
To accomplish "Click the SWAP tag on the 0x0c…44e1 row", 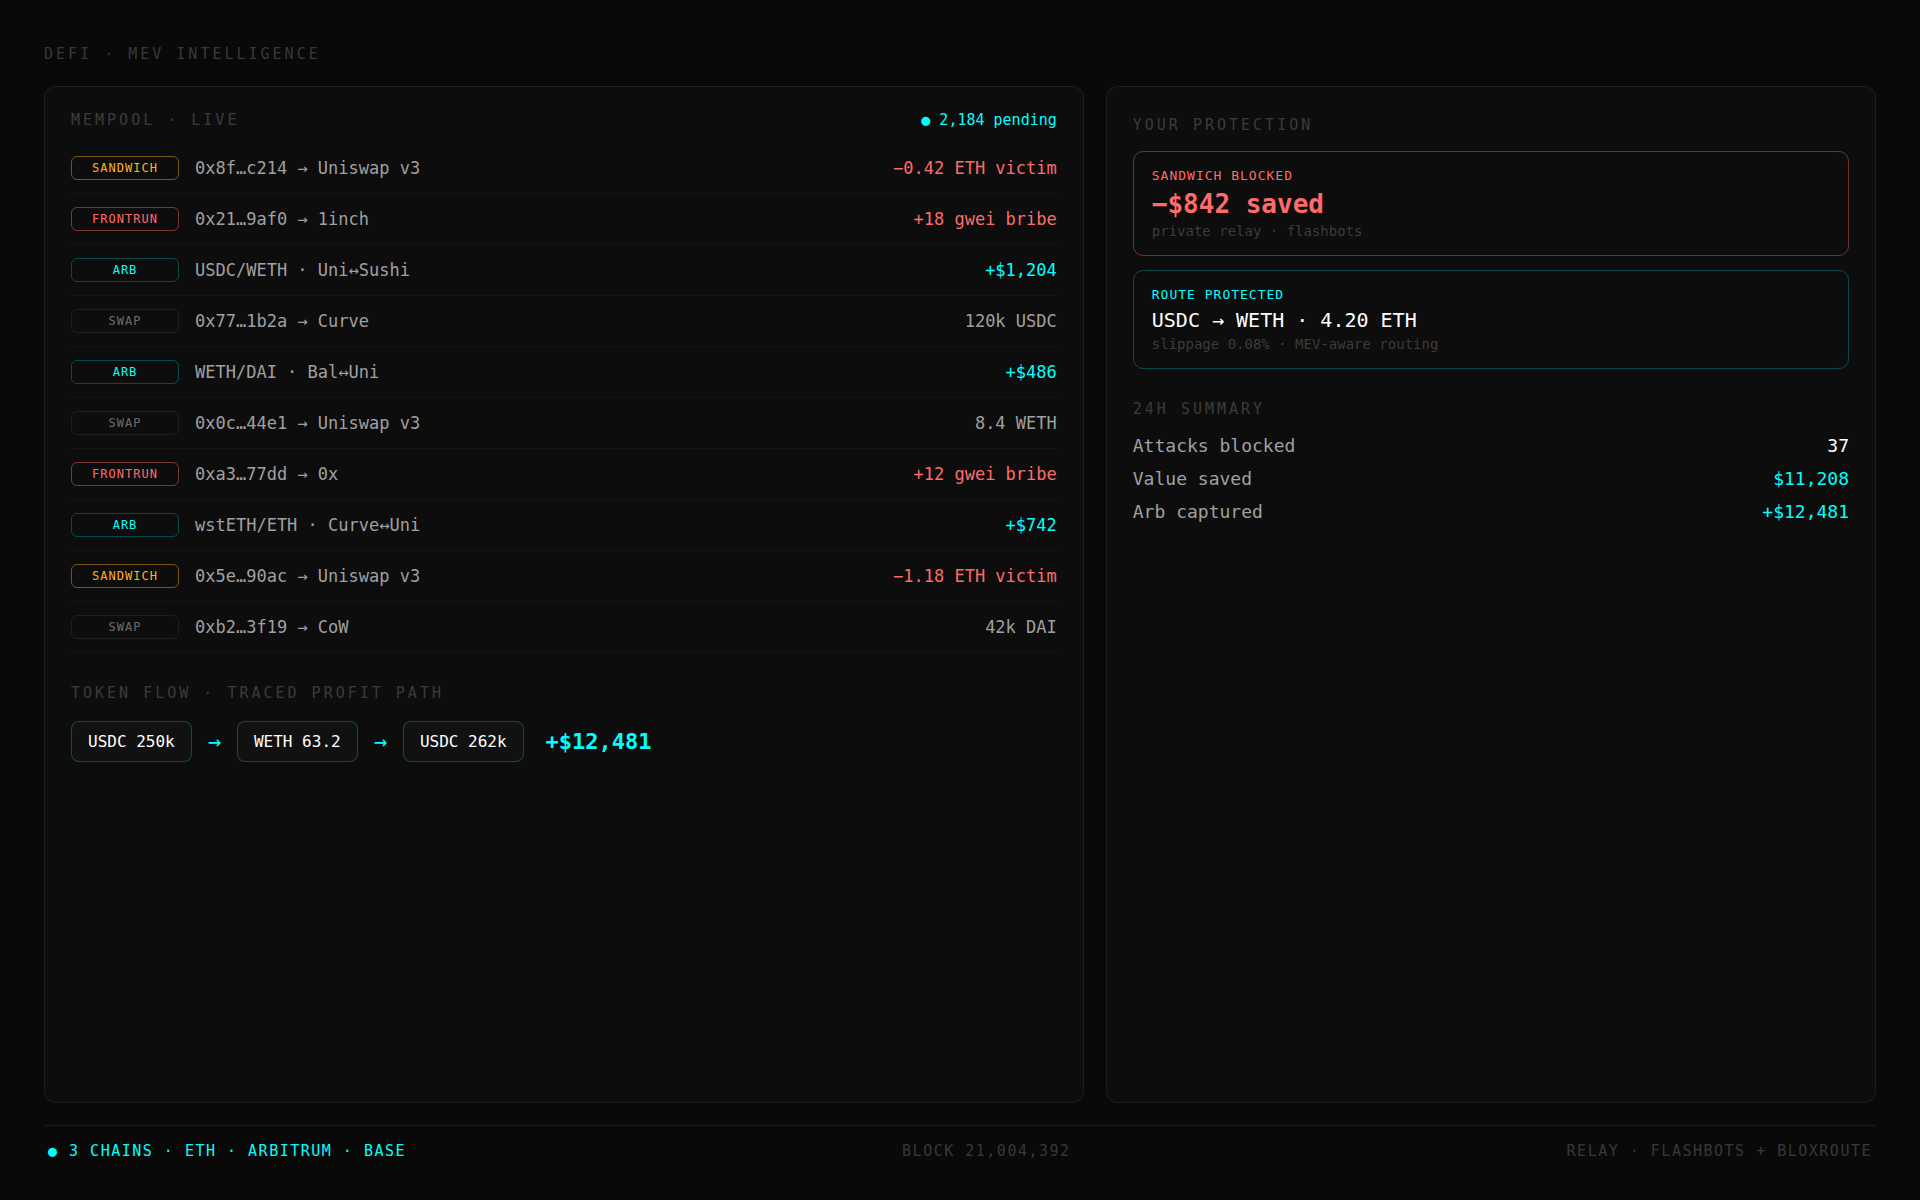I will (125, 423).
